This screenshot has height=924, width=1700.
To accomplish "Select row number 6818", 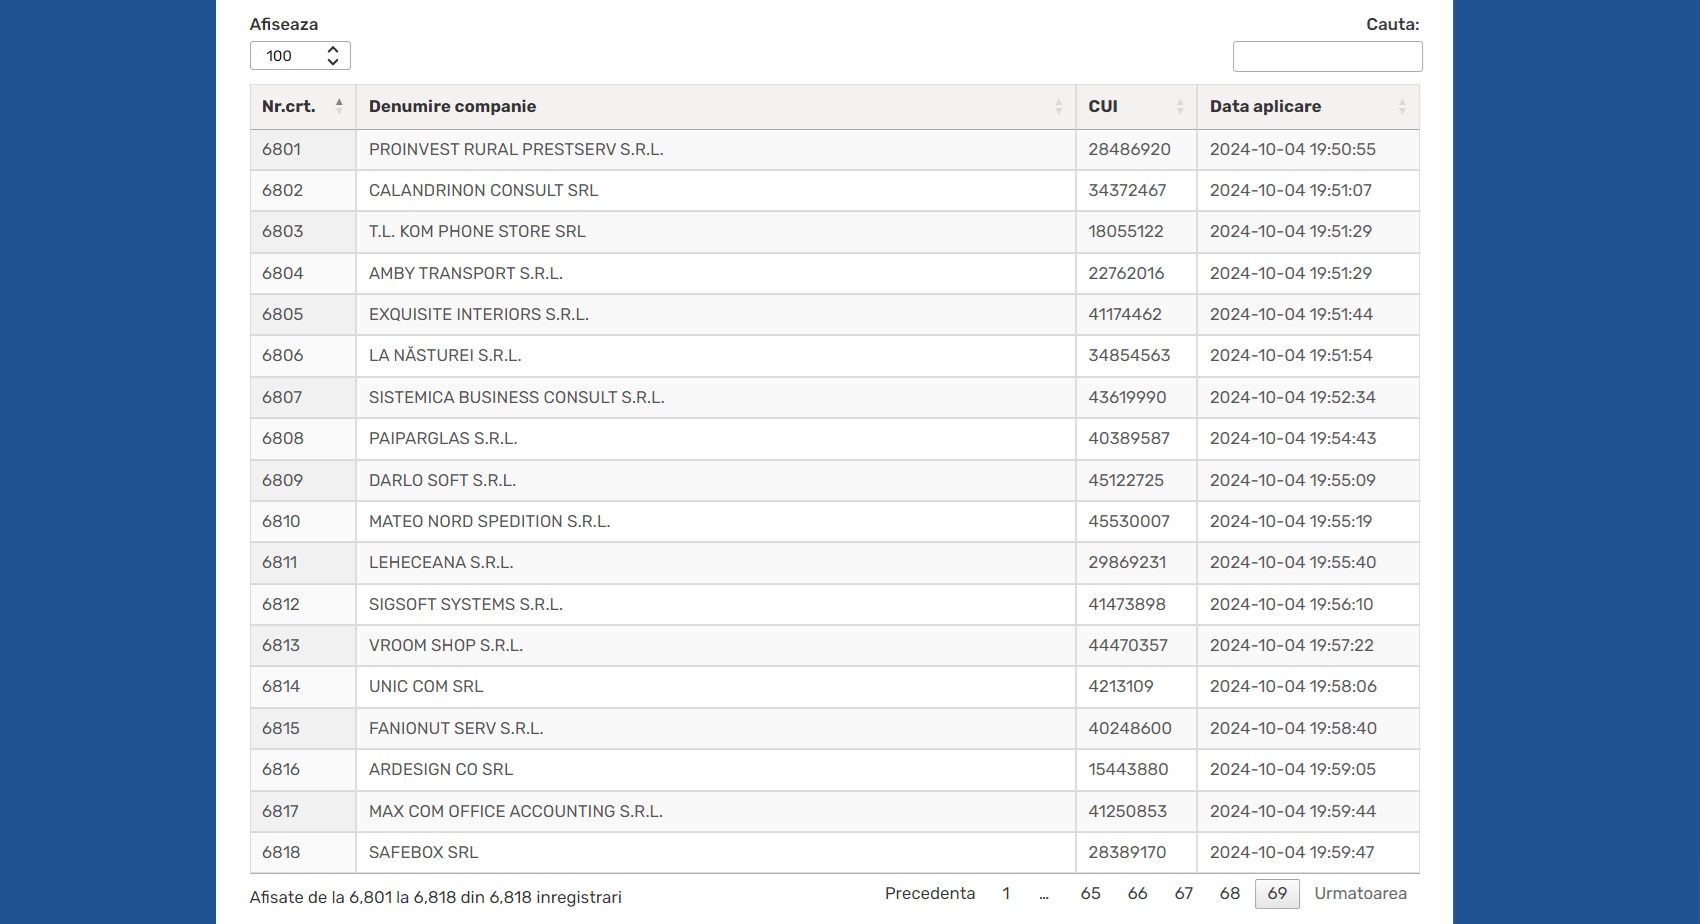I will (x=281, y=853).
